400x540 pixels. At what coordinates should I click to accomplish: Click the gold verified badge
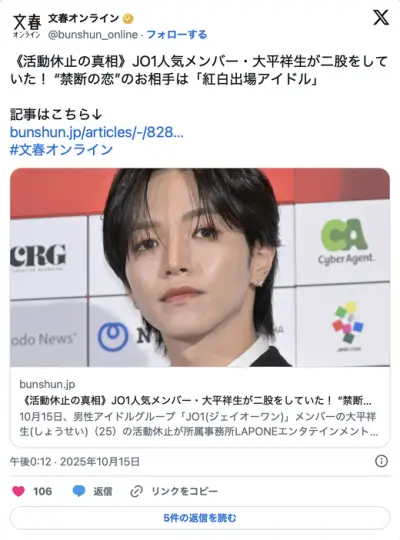[x=129, y=19]
